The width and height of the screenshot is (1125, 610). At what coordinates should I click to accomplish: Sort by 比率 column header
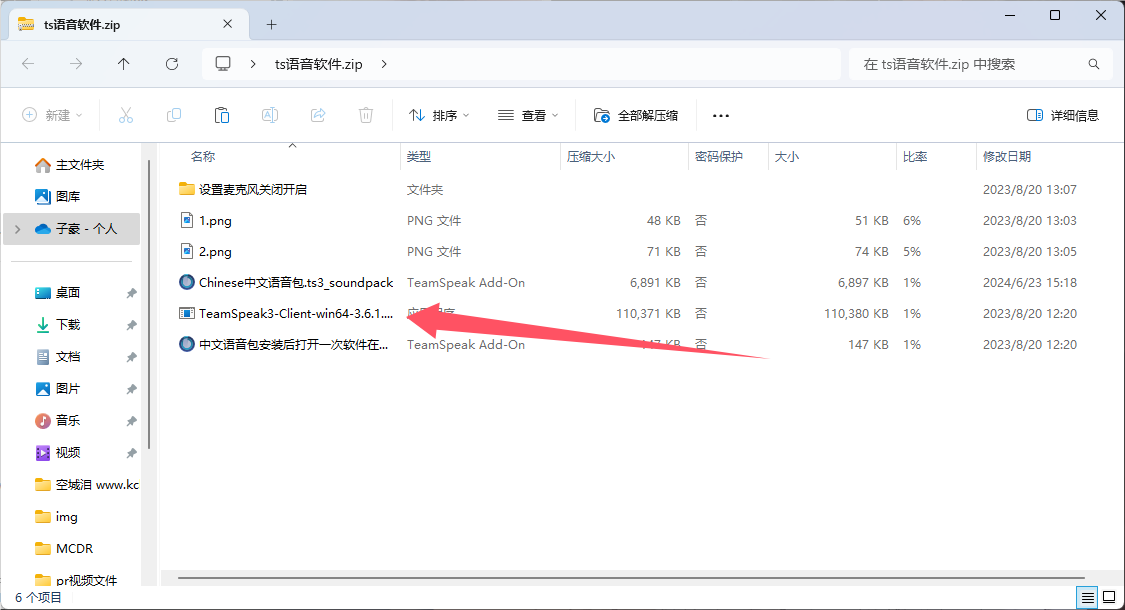[x=915, y=156]
